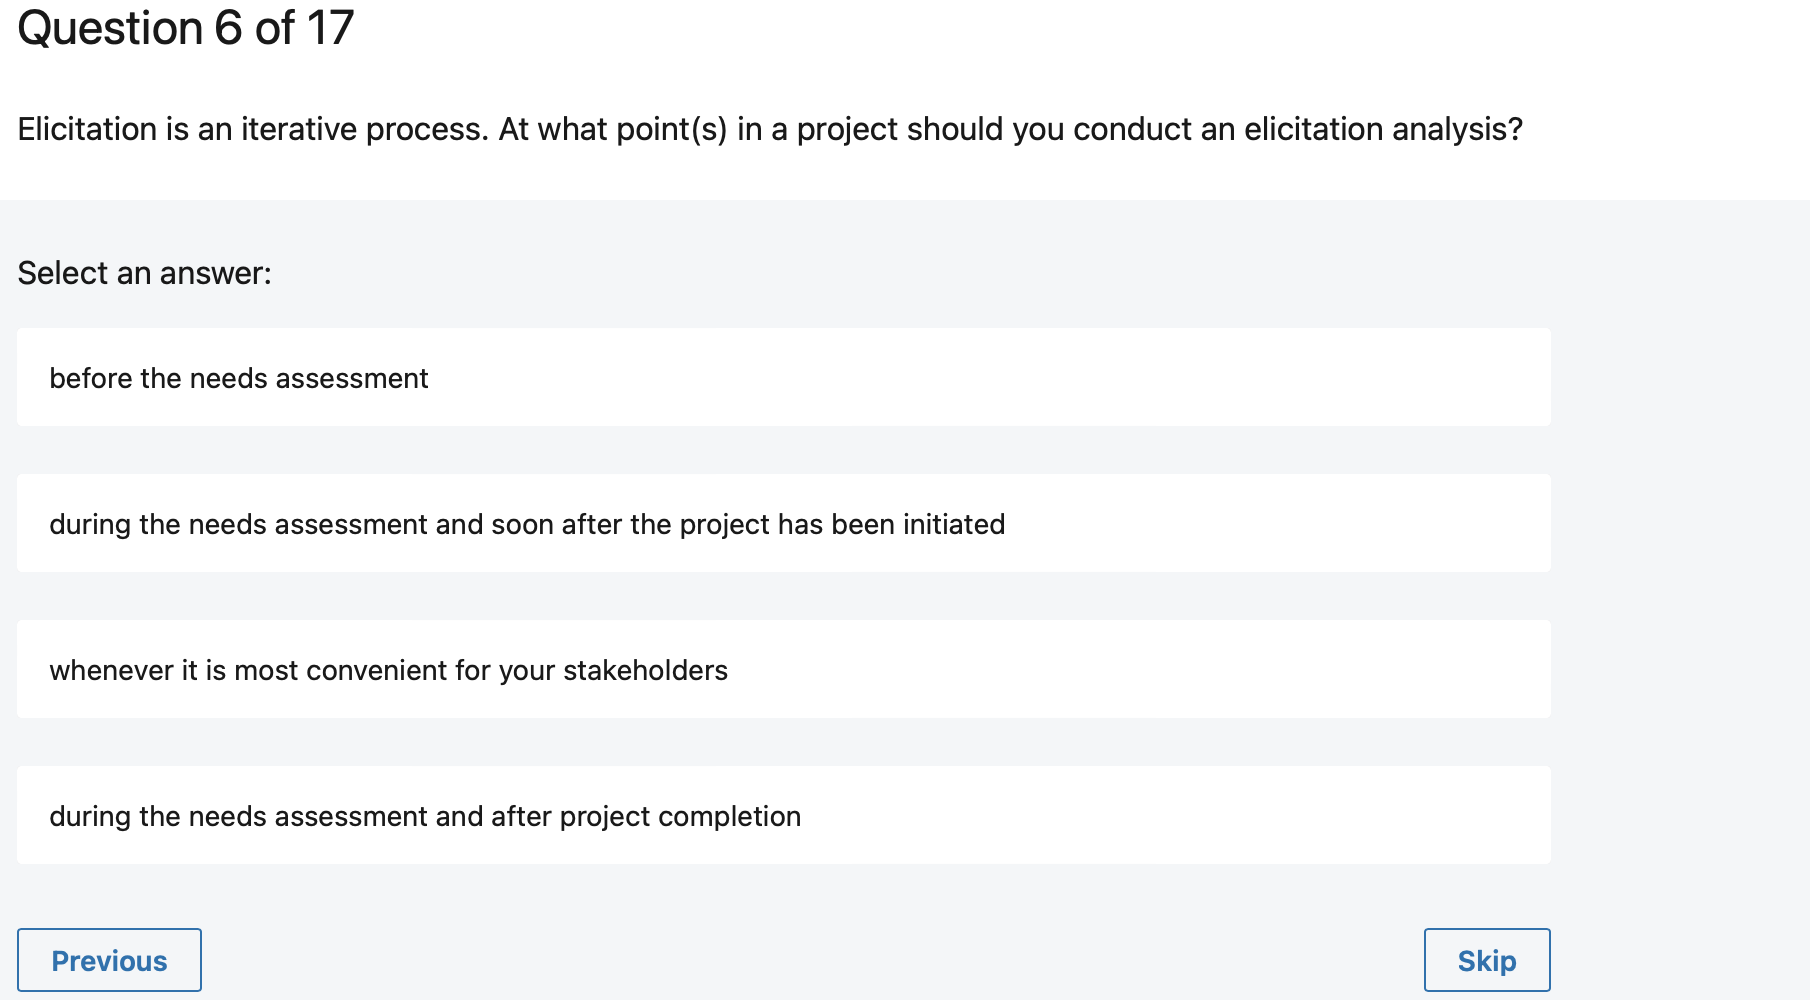Image resolution: width=1810 pixels, height=1000 pixels.
Task: Advance past this question using Skip
Action: coord(1486,959)
